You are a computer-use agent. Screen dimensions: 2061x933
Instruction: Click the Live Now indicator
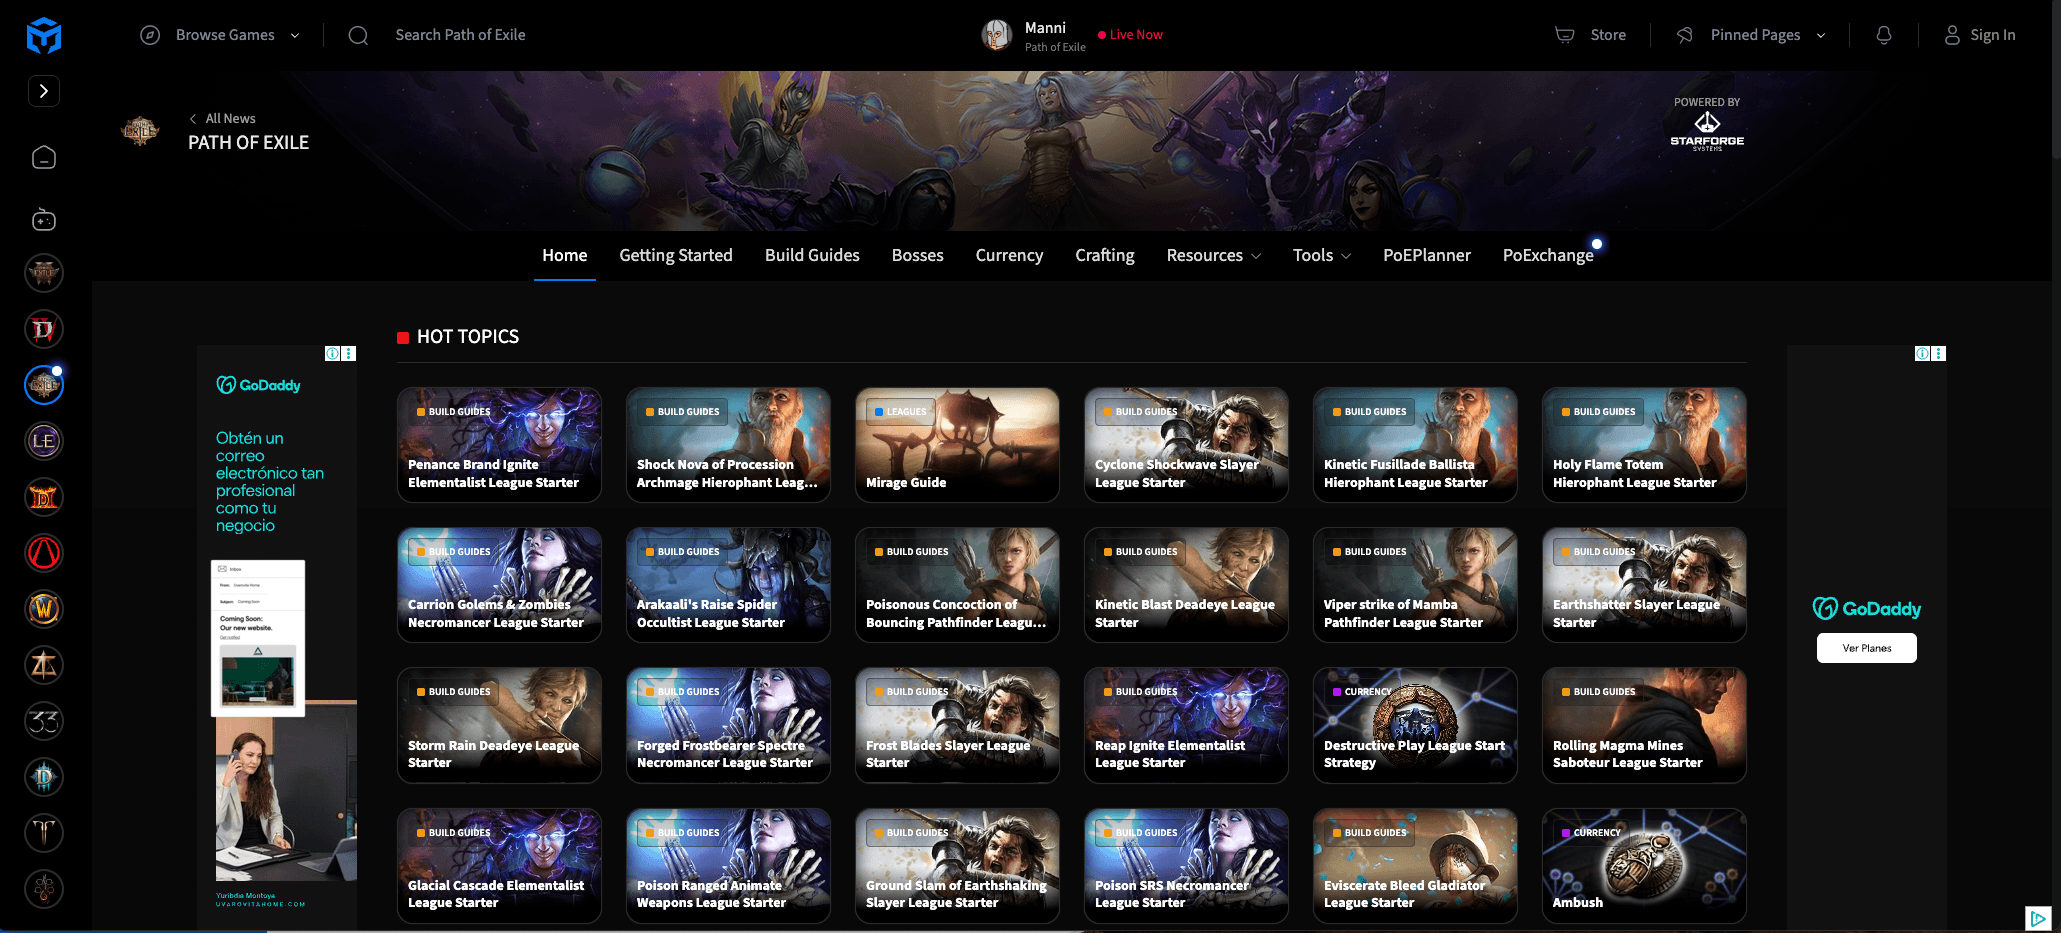pyautogui.click(x=1130, y=35)
